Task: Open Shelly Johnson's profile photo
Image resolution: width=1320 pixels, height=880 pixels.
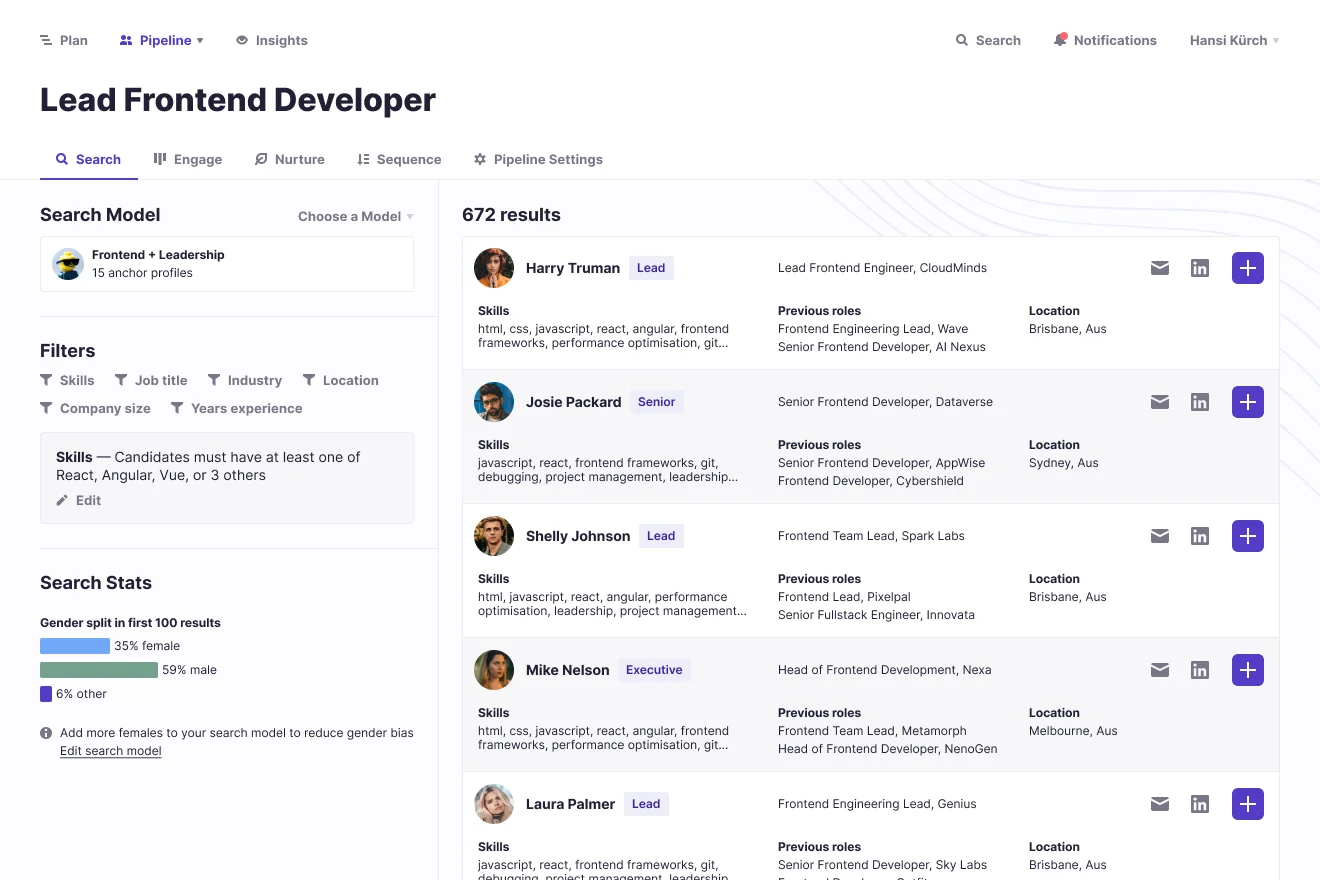Action: pyautogui.click(x=494, y=536)
